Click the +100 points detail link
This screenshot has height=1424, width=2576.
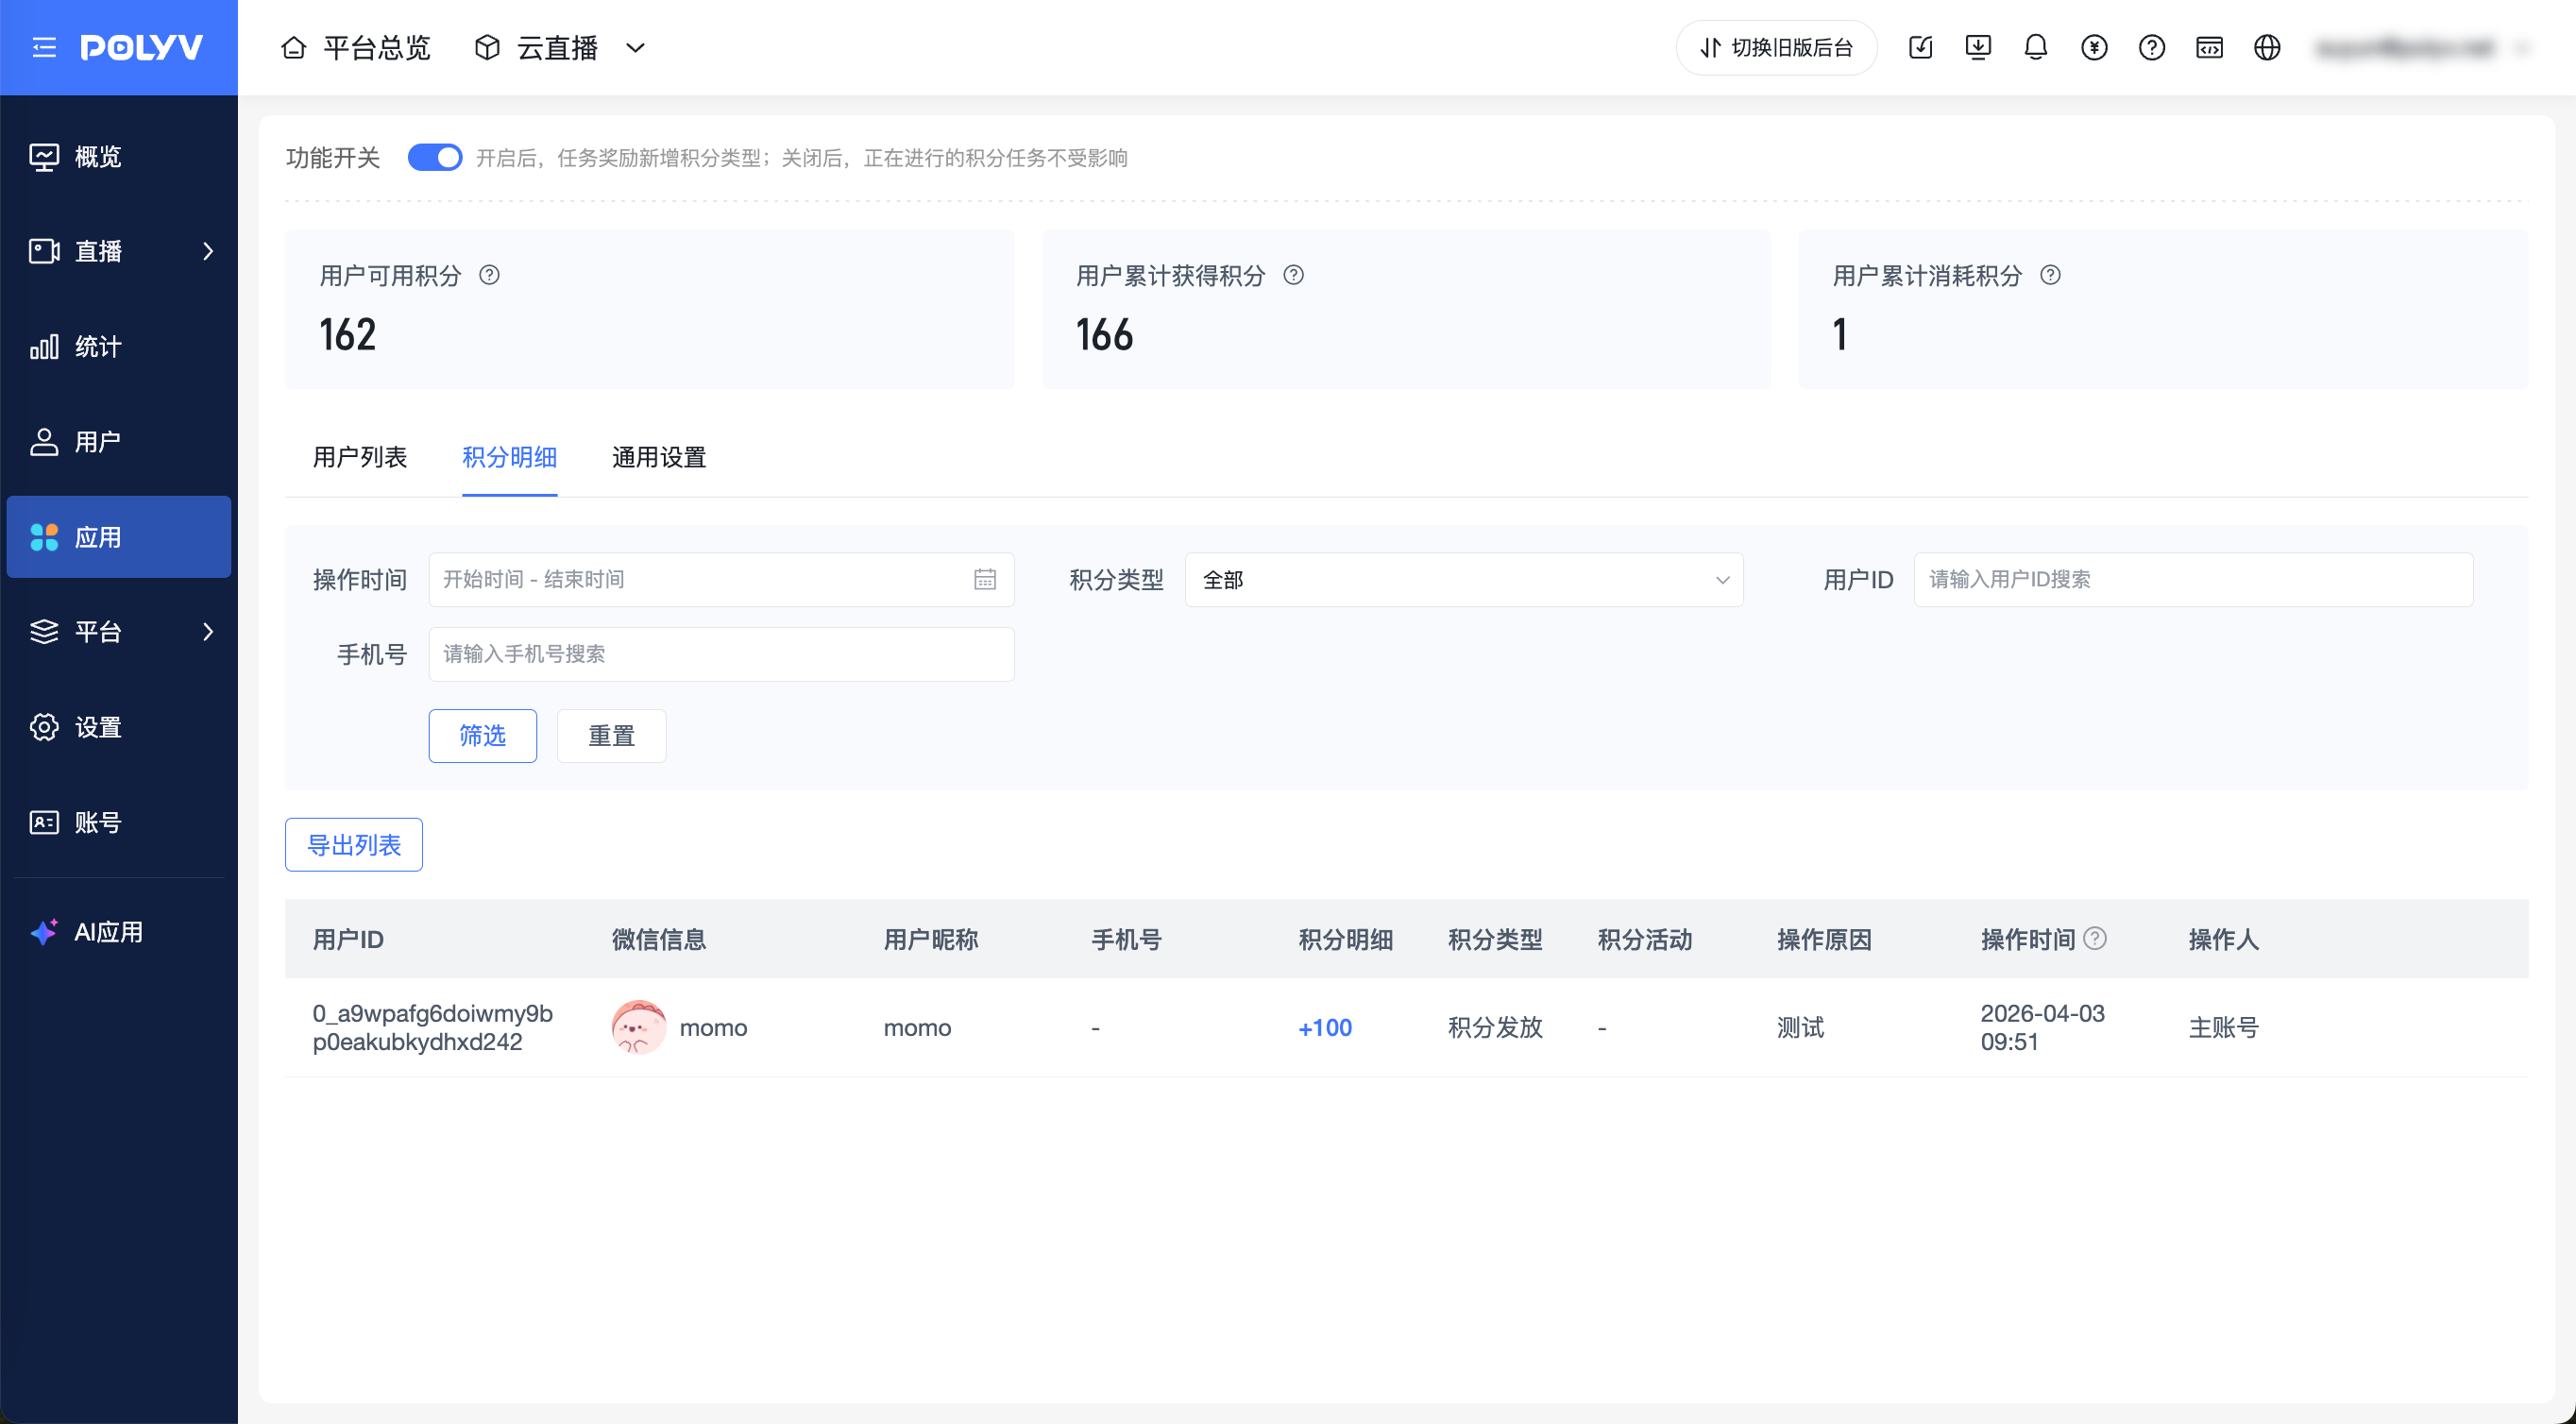1325,1027
